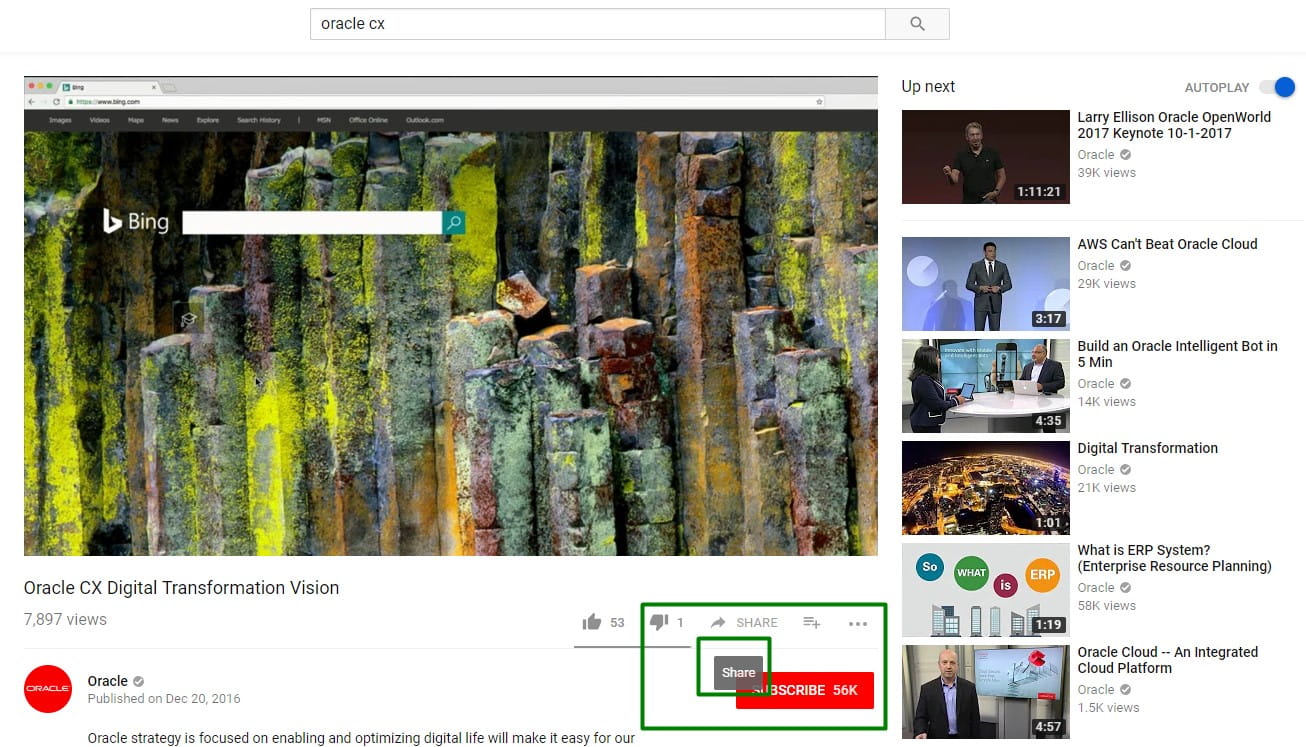Click Oracle channel under Digital Transformation
Viewport: 1306px width, 747px height.
pos(1095,470)
